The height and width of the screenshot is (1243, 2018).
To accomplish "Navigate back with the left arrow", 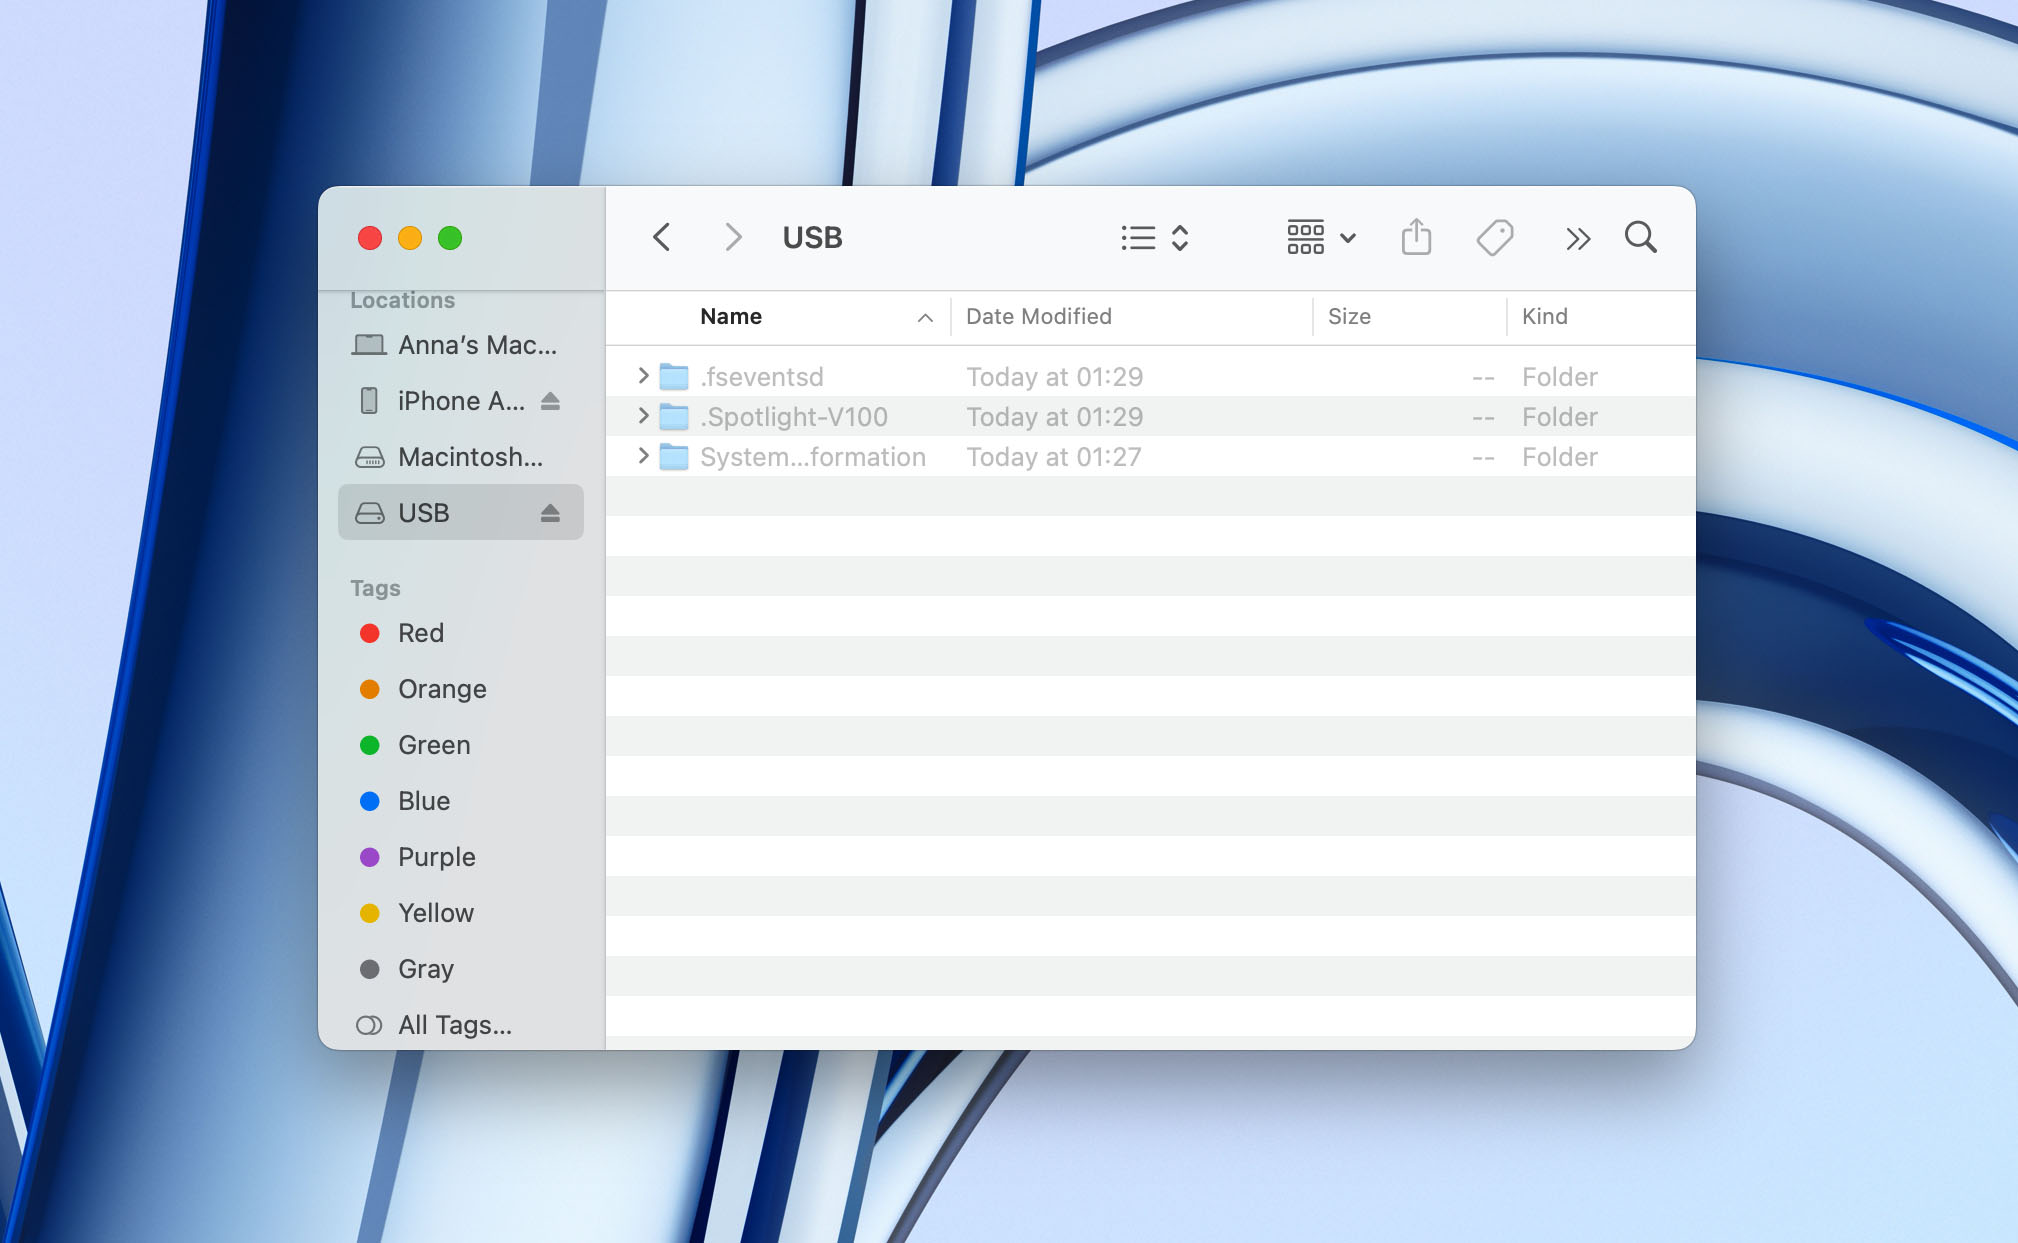I will [661, 237].
